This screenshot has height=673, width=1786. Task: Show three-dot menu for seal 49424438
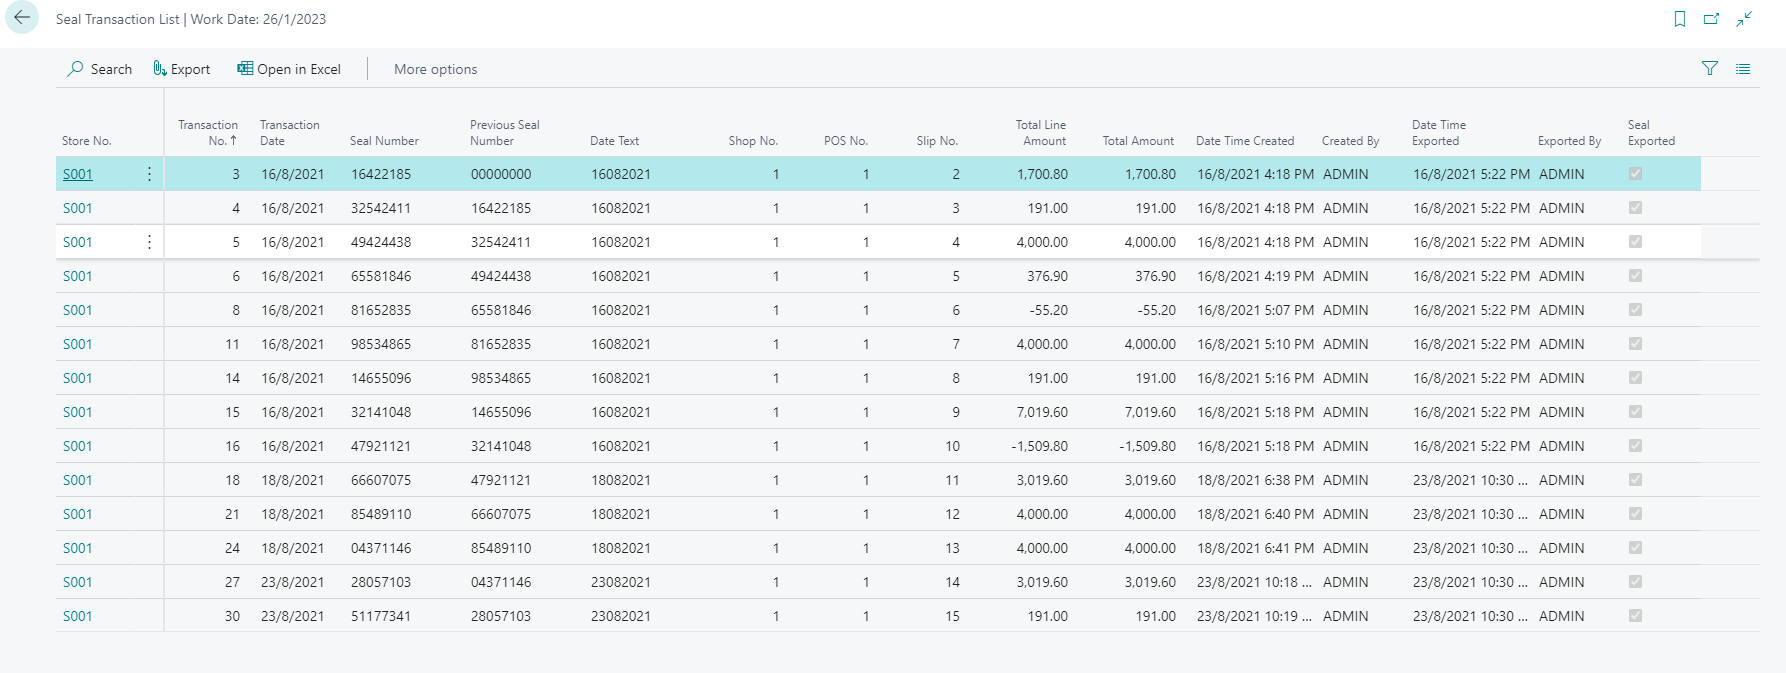pyautogui.click(x=149, y=242)
